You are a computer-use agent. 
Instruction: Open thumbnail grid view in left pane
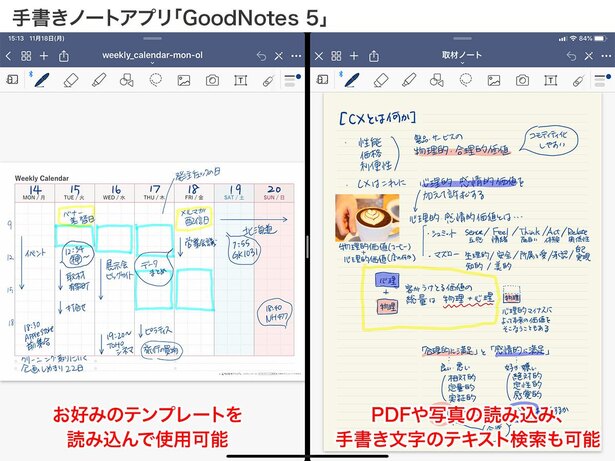[x=26, y=56]
